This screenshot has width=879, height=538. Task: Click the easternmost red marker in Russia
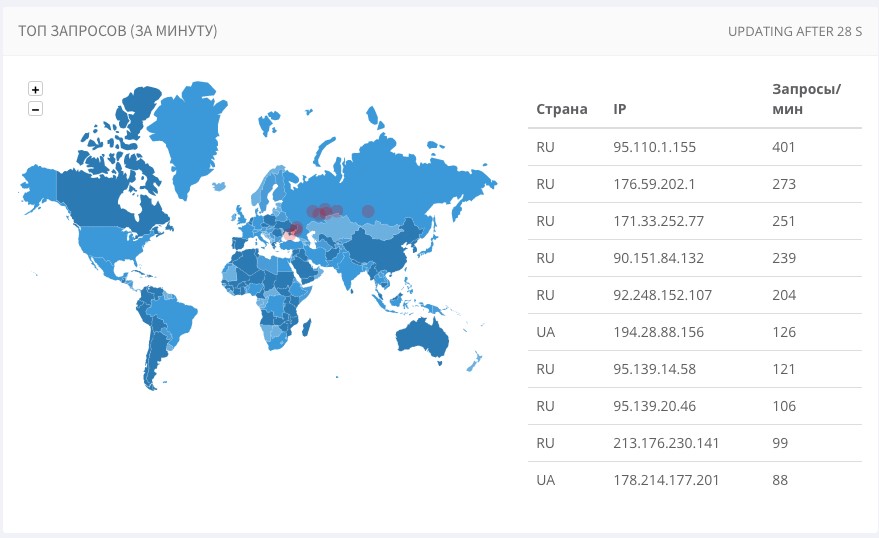(x=367, y=211)
